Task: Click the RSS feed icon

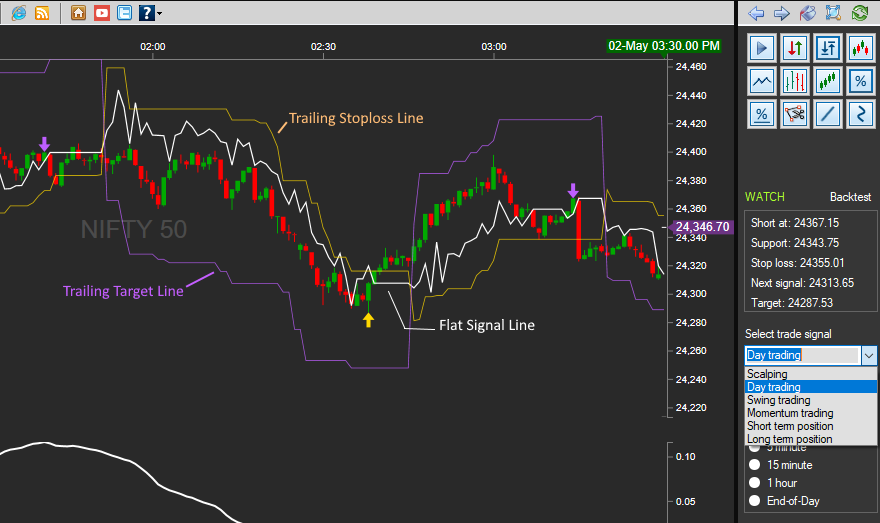Action: 42,13
